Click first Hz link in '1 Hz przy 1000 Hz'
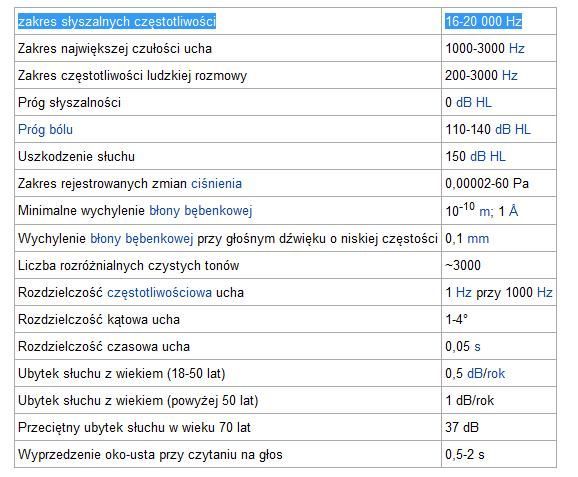Image resolution: width=578 pixels, height=477 pixels. pyautogui.click(x=464, y=292)
